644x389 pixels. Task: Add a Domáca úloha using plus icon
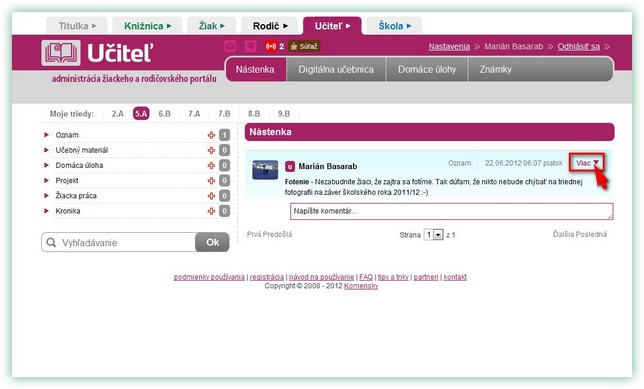coord(211,166)
